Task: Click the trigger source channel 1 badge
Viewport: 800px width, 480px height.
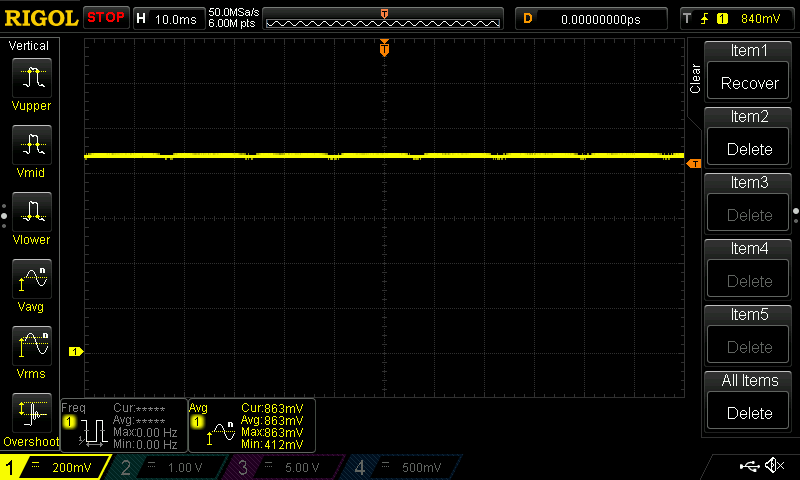Action: click(722, 19)
